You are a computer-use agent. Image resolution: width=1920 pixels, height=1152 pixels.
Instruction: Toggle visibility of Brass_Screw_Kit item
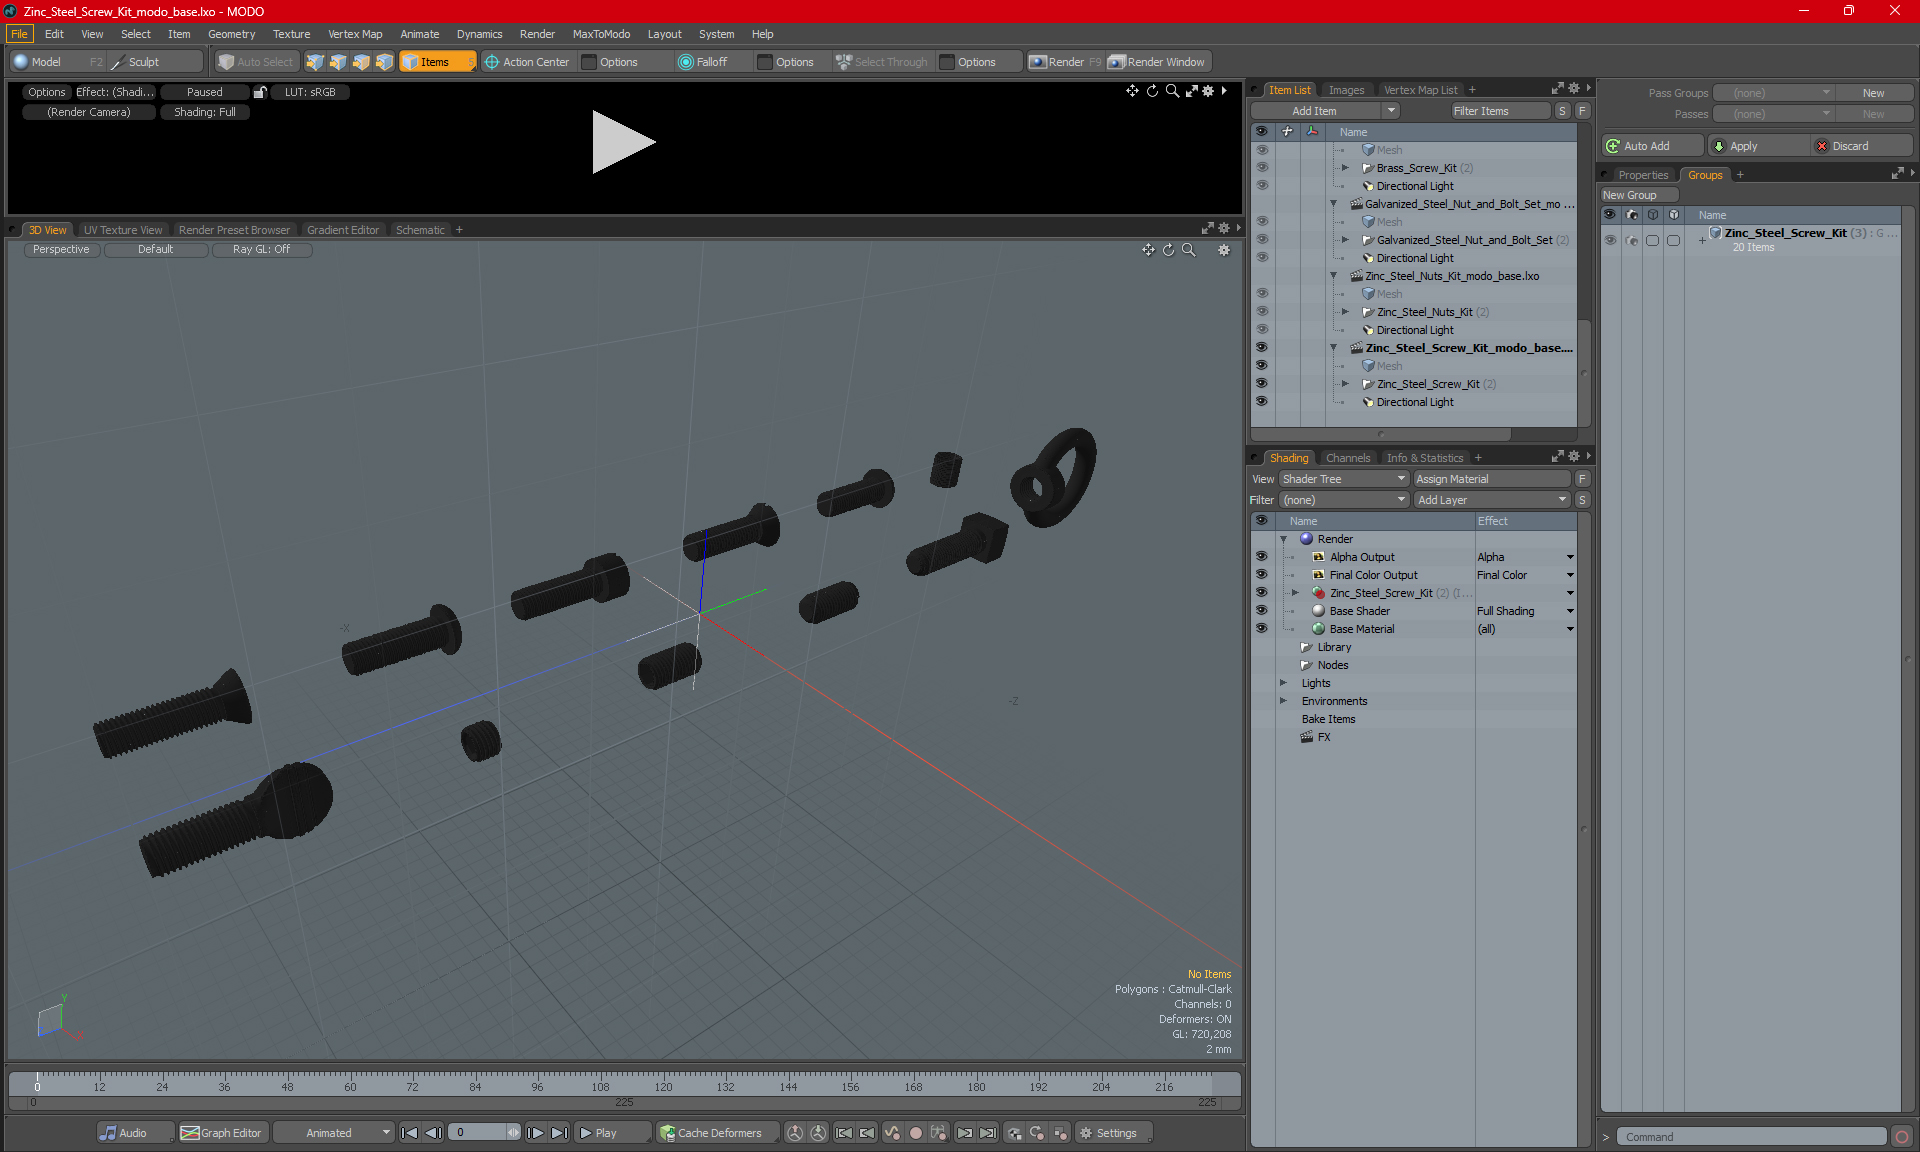[1261, 168]
